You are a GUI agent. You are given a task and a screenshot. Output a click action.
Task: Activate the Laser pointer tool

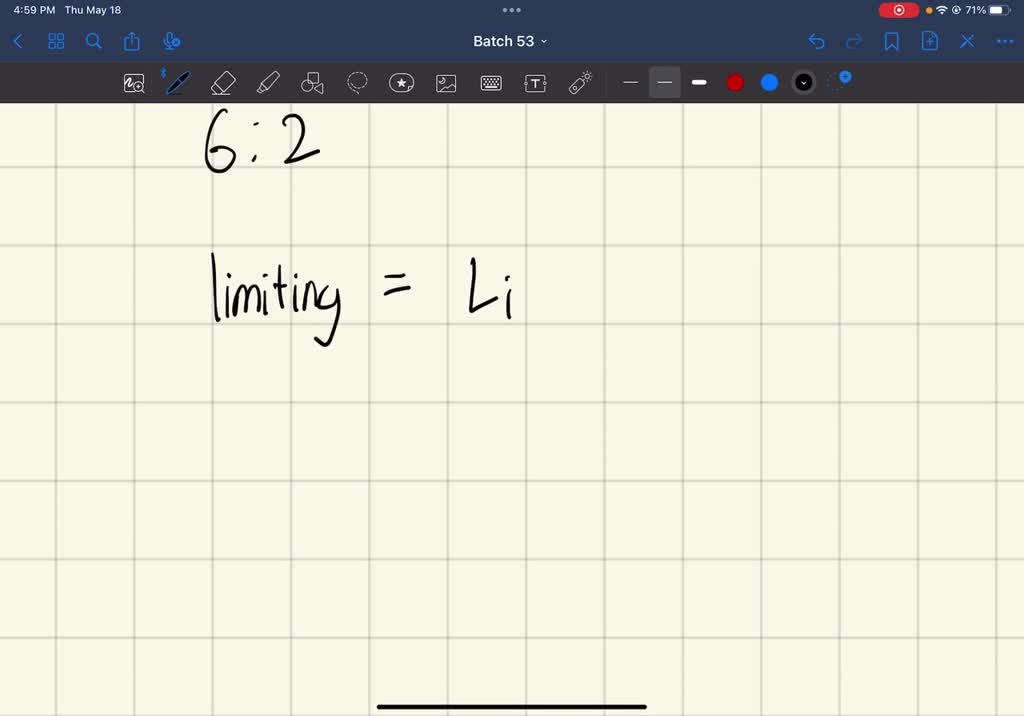coord(581,83)
